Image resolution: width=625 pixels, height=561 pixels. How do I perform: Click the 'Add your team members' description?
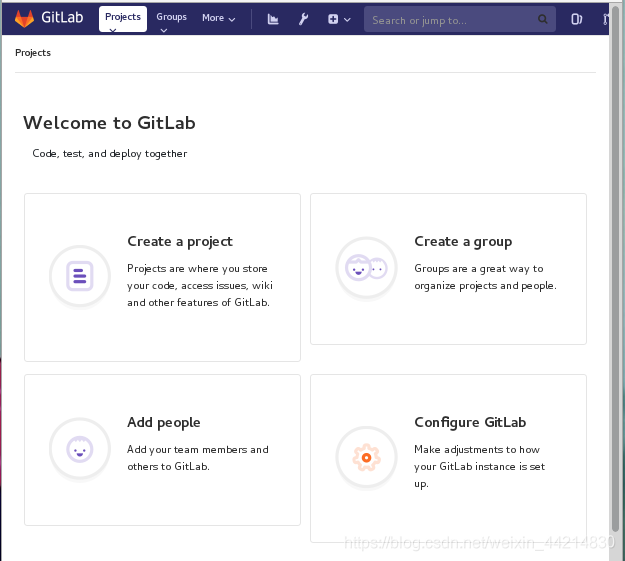pyautogui.click(x=198, y=458)
